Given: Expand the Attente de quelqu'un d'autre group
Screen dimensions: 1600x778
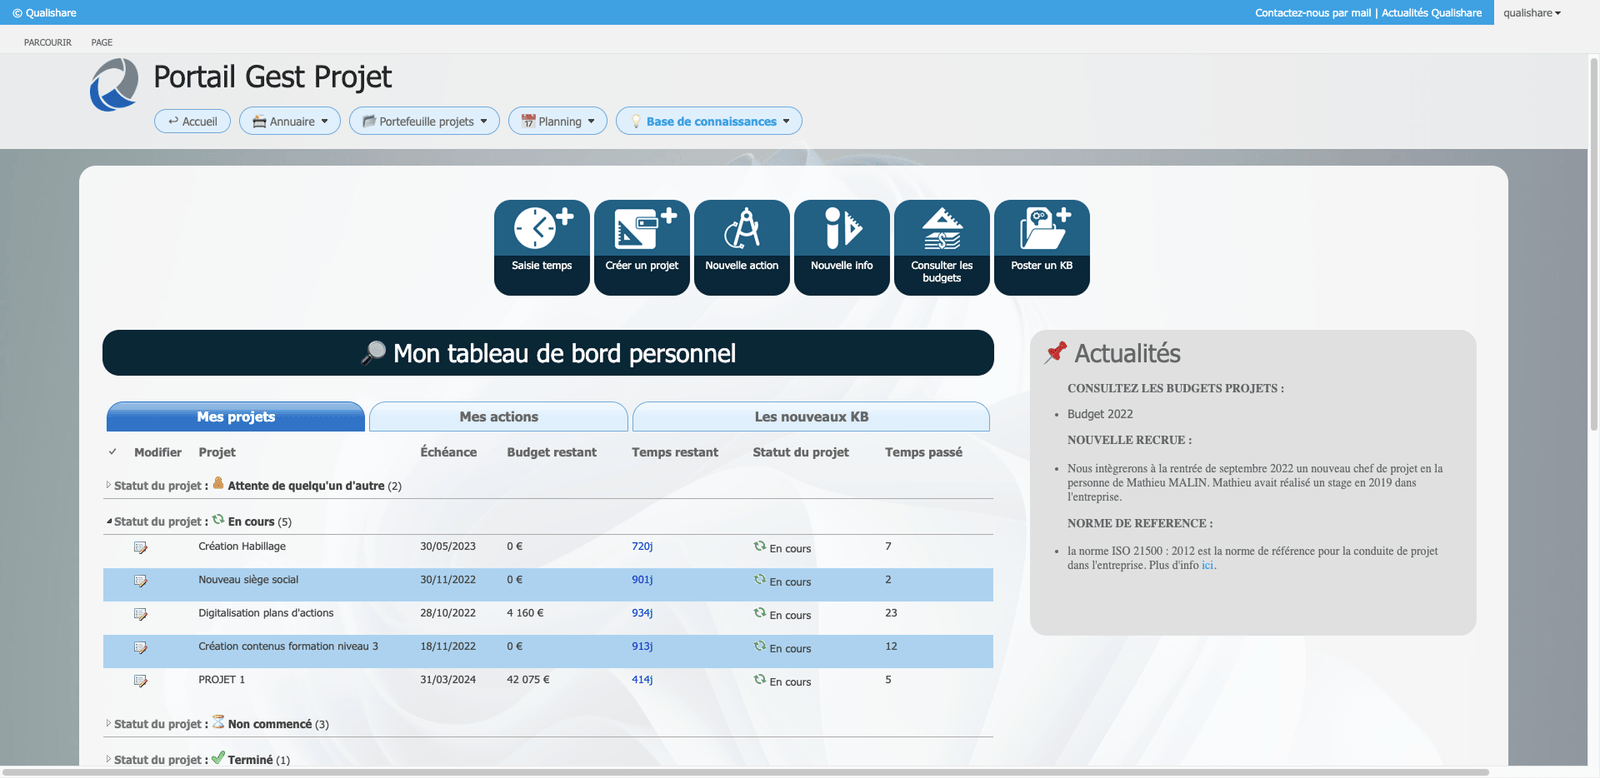Looking at the screenshot, I should (109, 485).
